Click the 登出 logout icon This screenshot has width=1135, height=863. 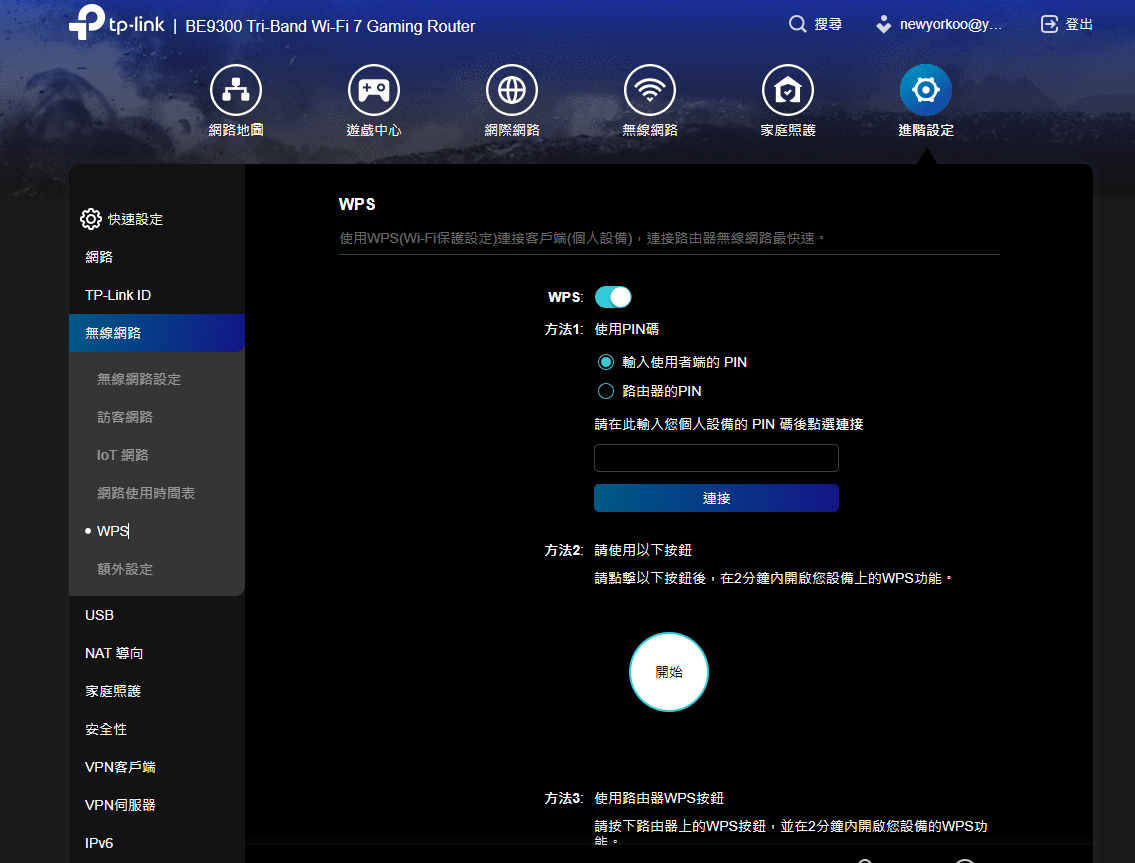(1049, 24)
